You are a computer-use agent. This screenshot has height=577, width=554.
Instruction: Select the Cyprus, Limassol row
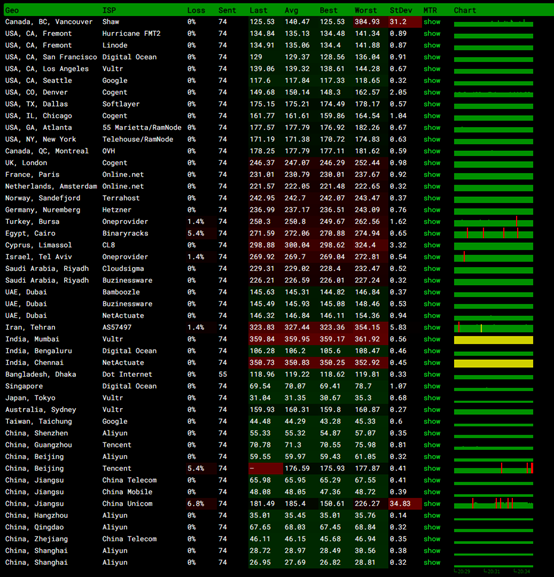point(269,245)
